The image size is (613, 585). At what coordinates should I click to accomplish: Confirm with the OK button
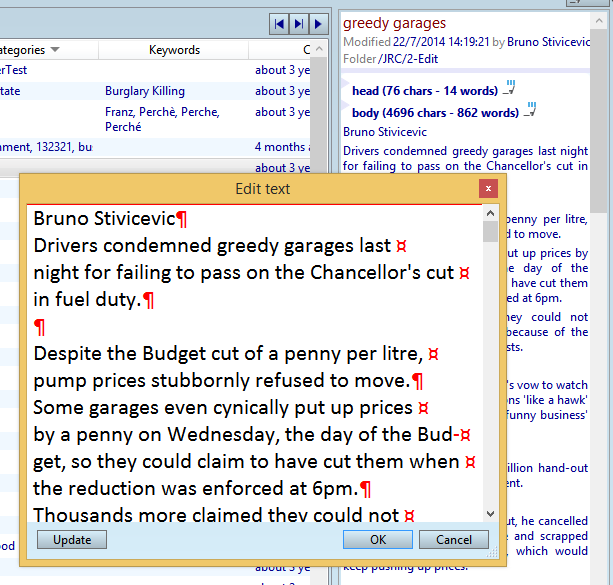click(x=378, y=540)
